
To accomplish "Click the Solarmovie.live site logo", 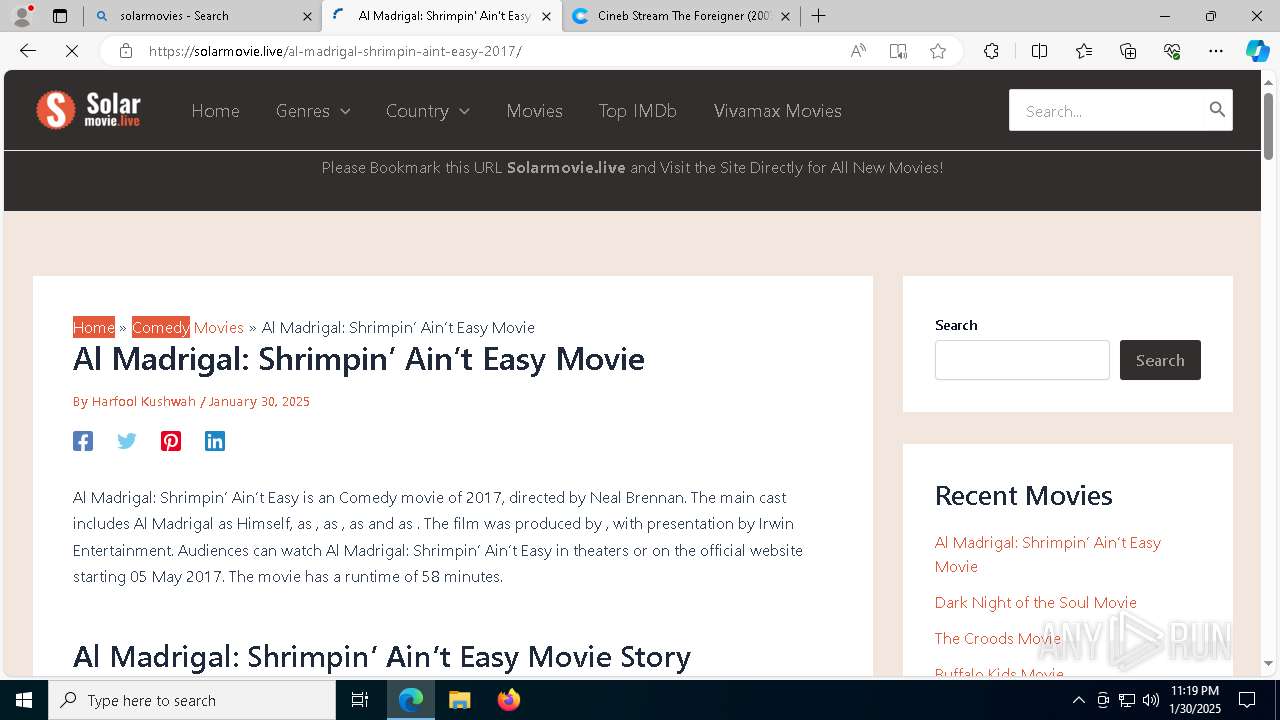I will tap(88, 110).
